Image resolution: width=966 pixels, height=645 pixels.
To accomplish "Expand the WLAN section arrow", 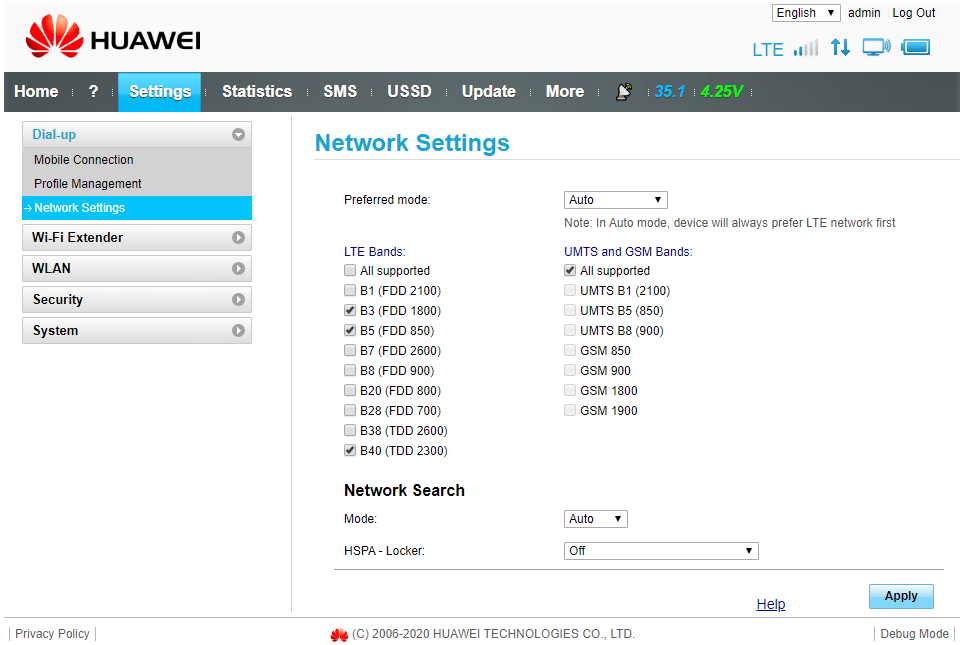I will [238, 269].
